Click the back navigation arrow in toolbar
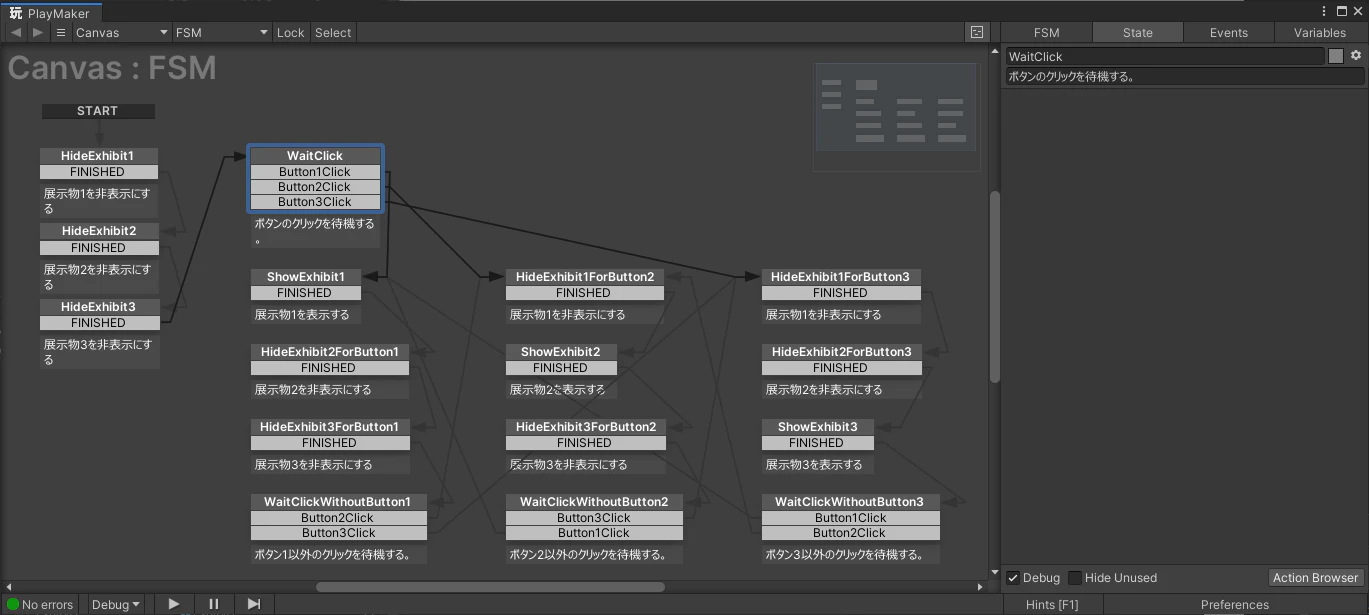Screen dimensions: 1369x615 click(x=16, y=32)
